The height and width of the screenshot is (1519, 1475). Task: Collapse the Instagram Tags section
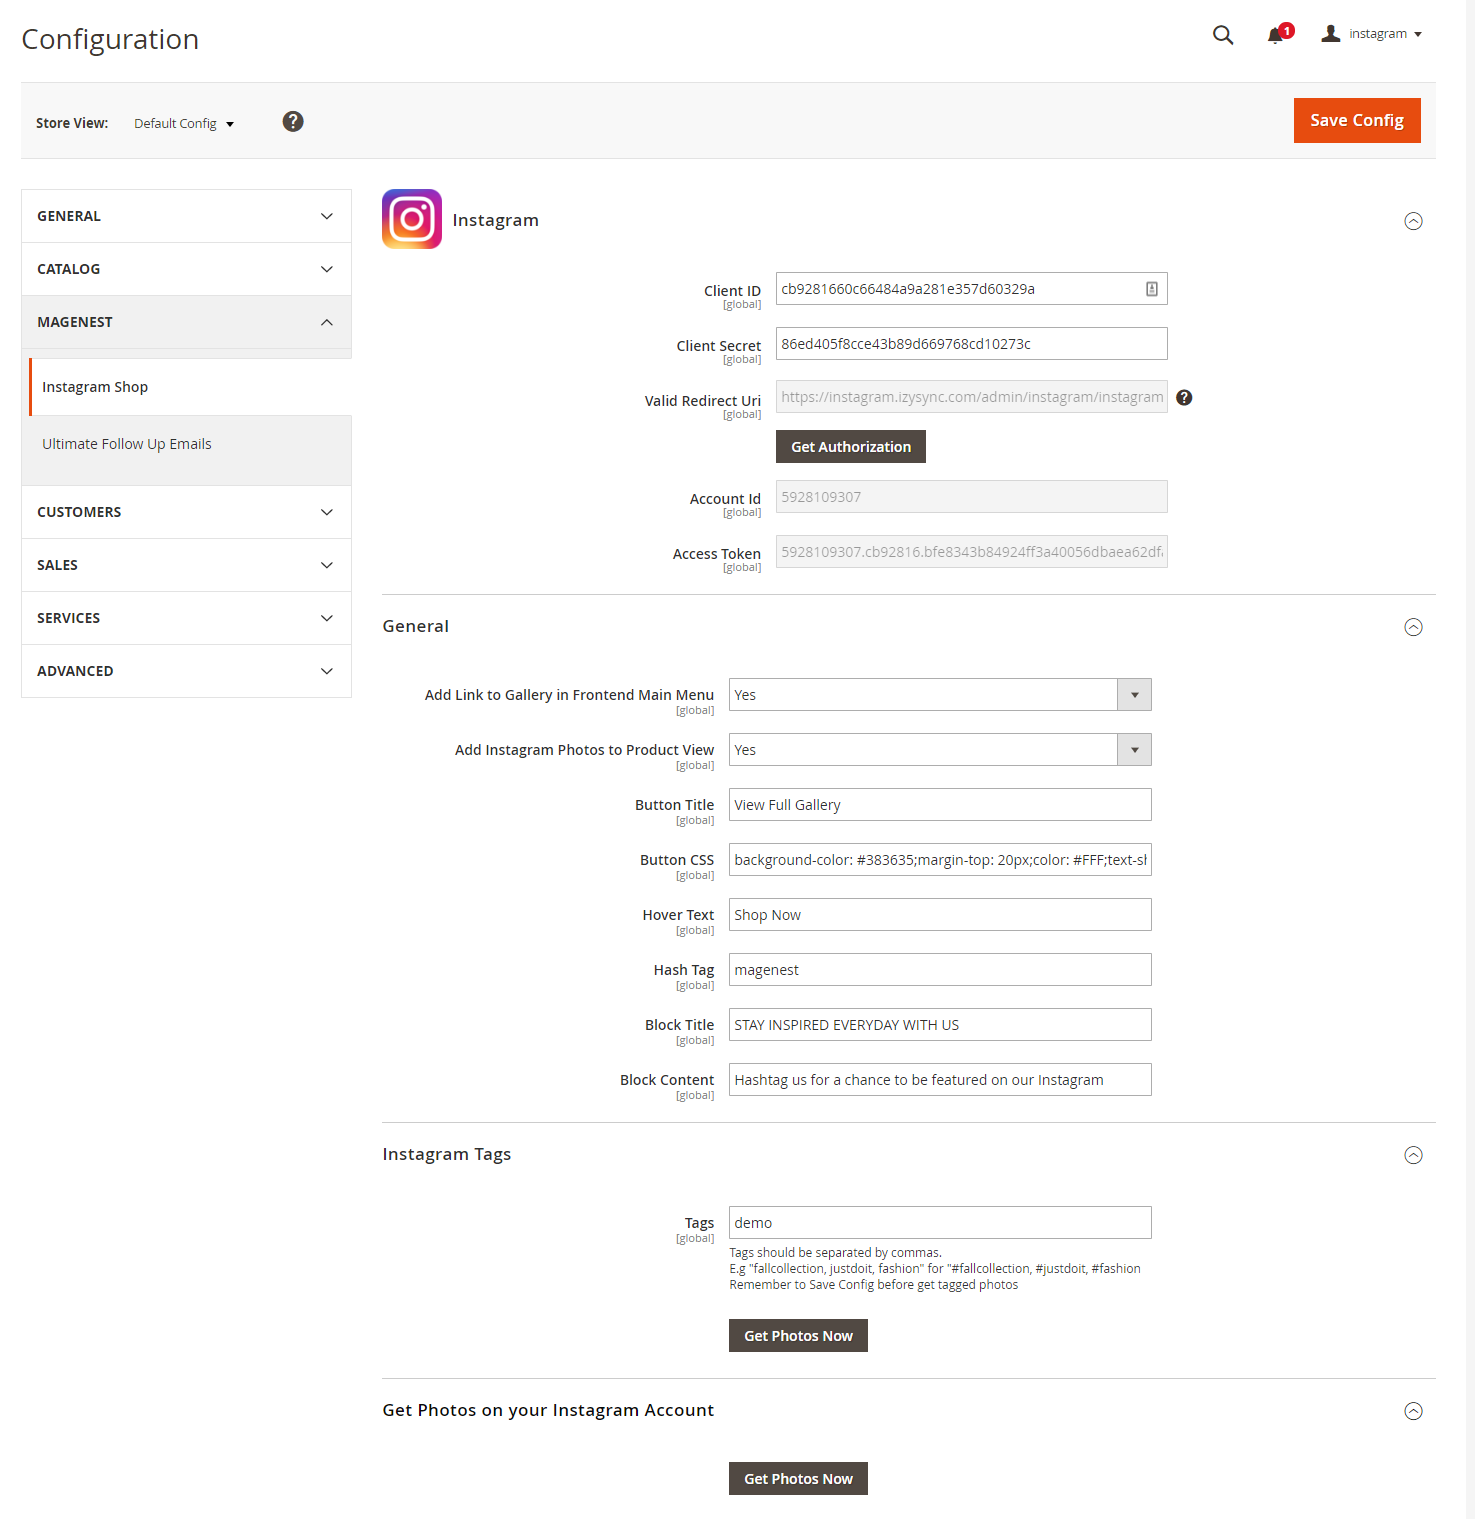tap(1413, 1155)
